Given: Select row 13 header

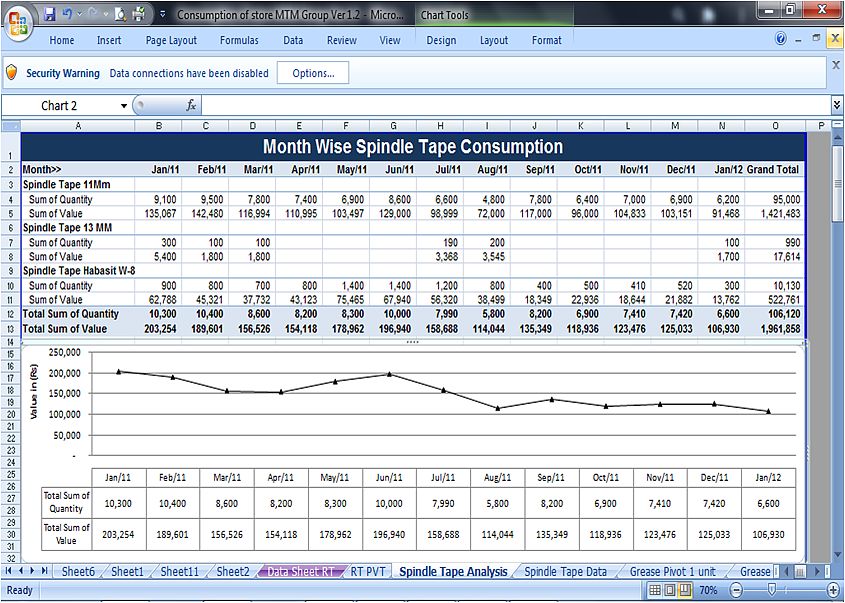Looking at the screenshot, I should tap(11, 329).
